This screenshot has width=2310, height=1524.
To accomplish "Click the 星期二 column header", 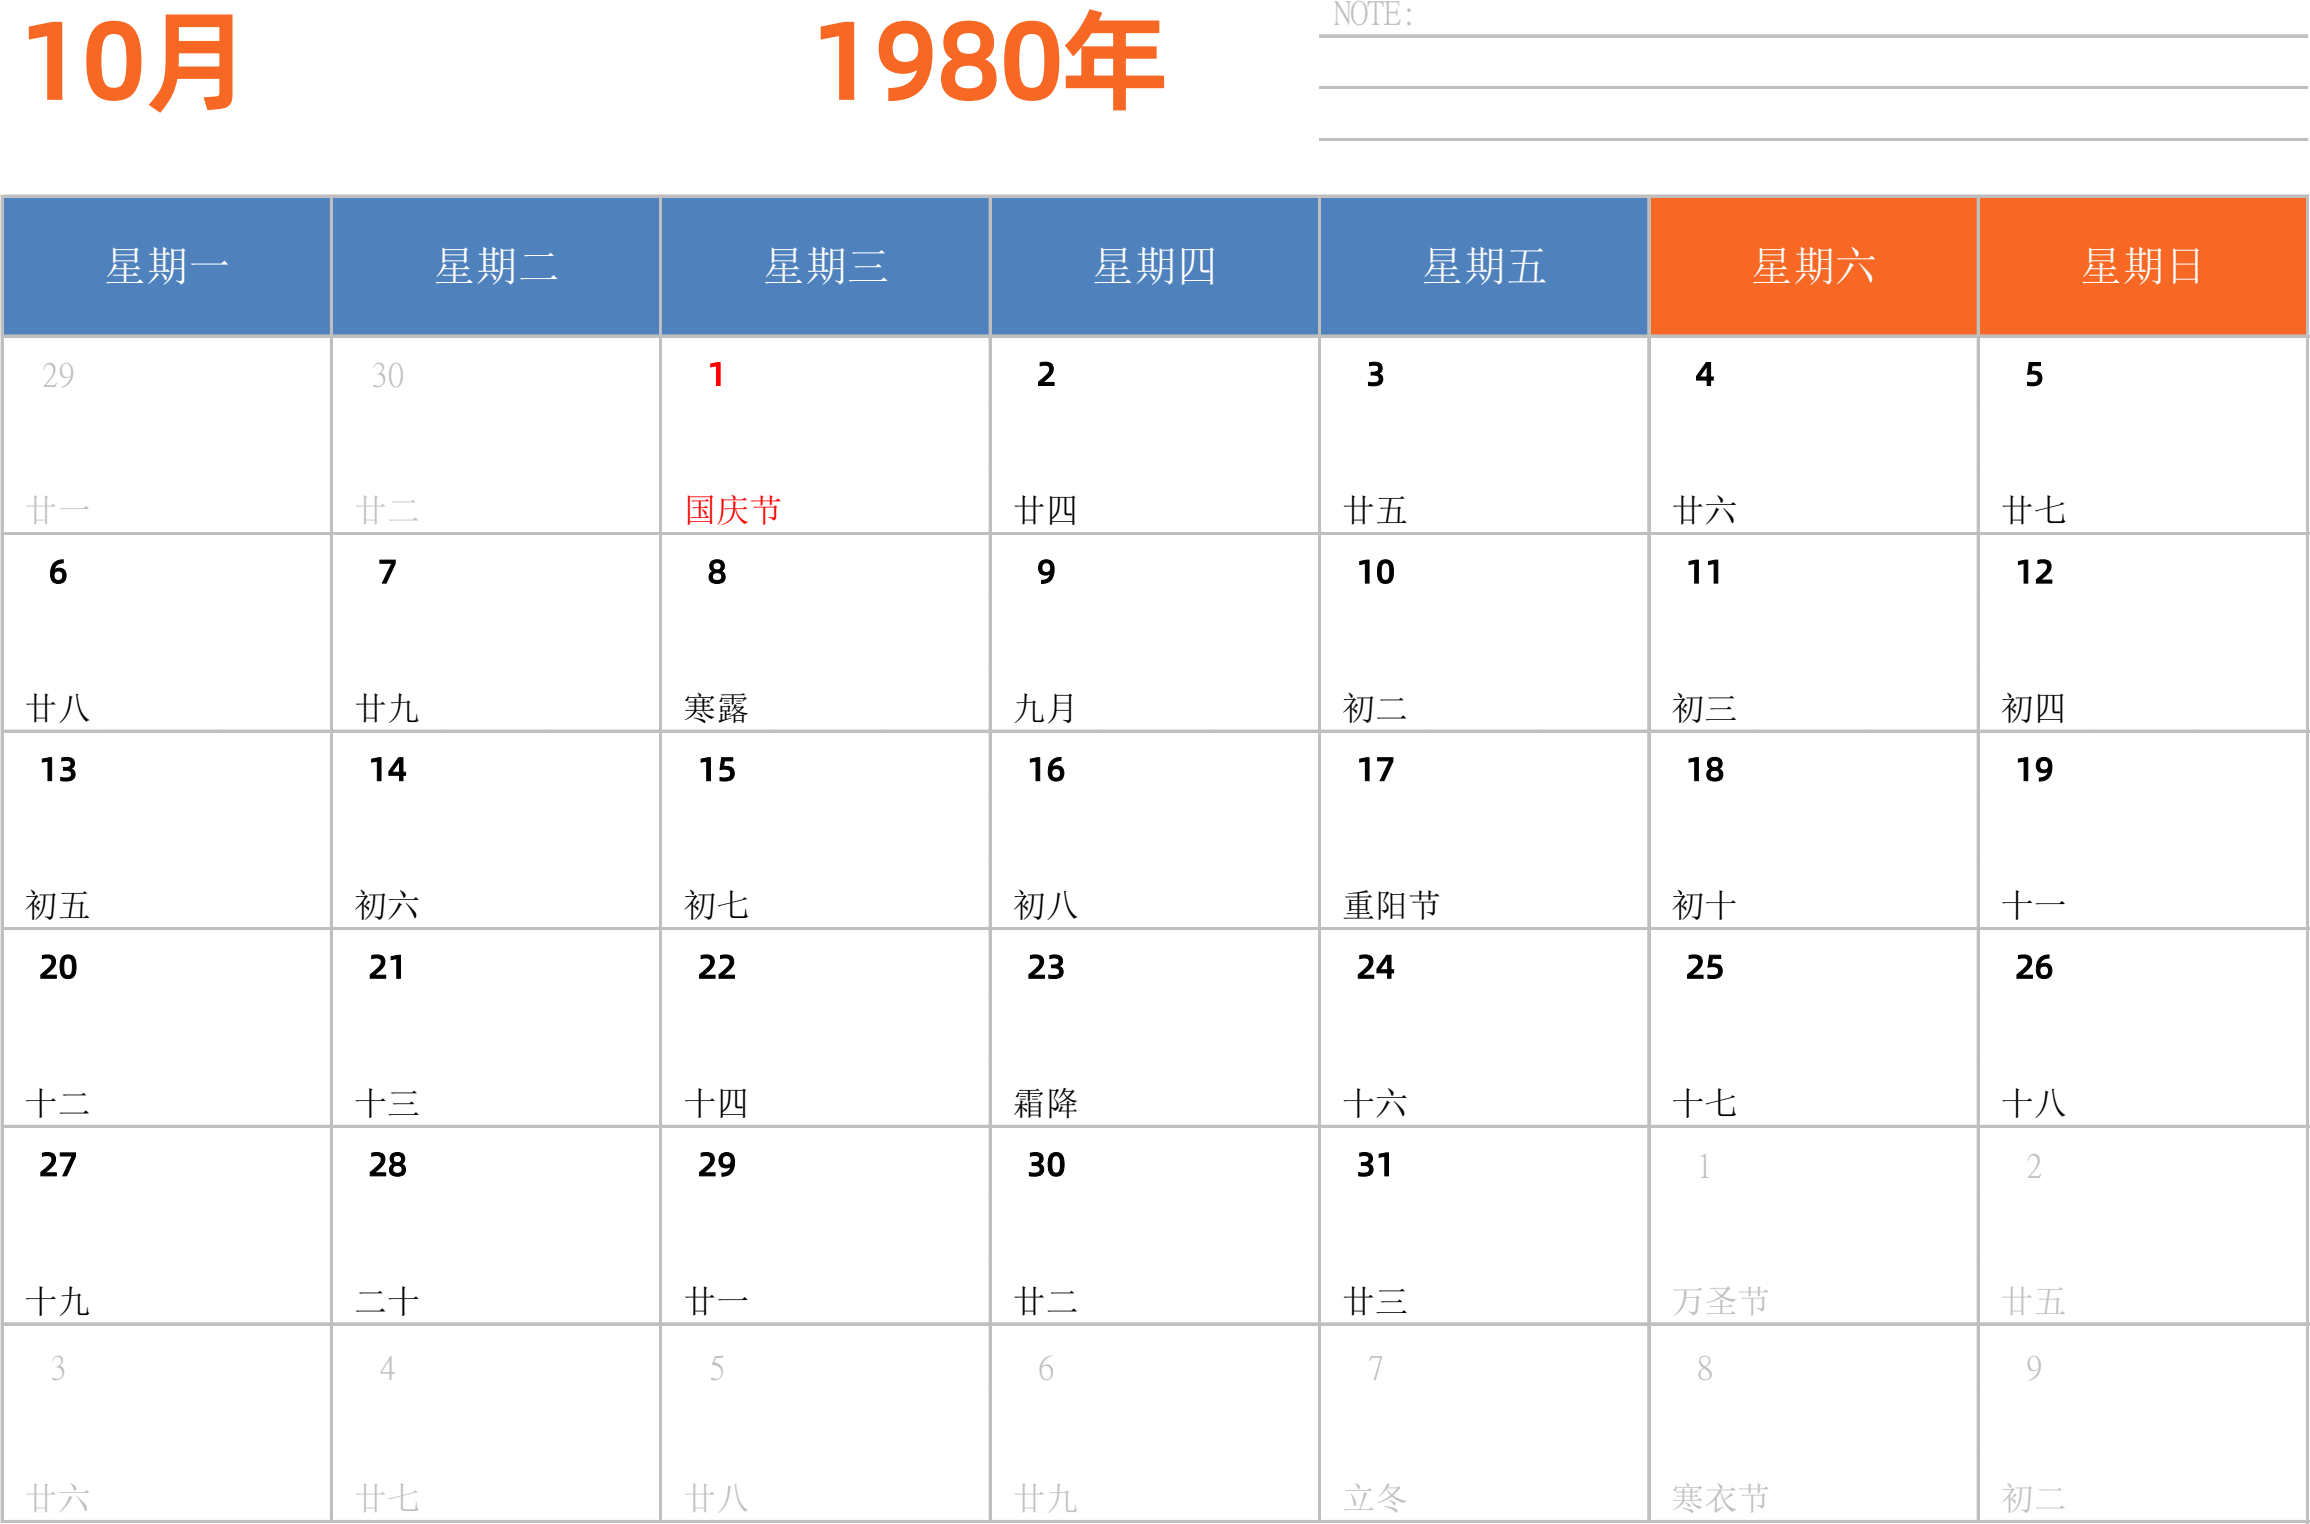I will coord(496,266).
